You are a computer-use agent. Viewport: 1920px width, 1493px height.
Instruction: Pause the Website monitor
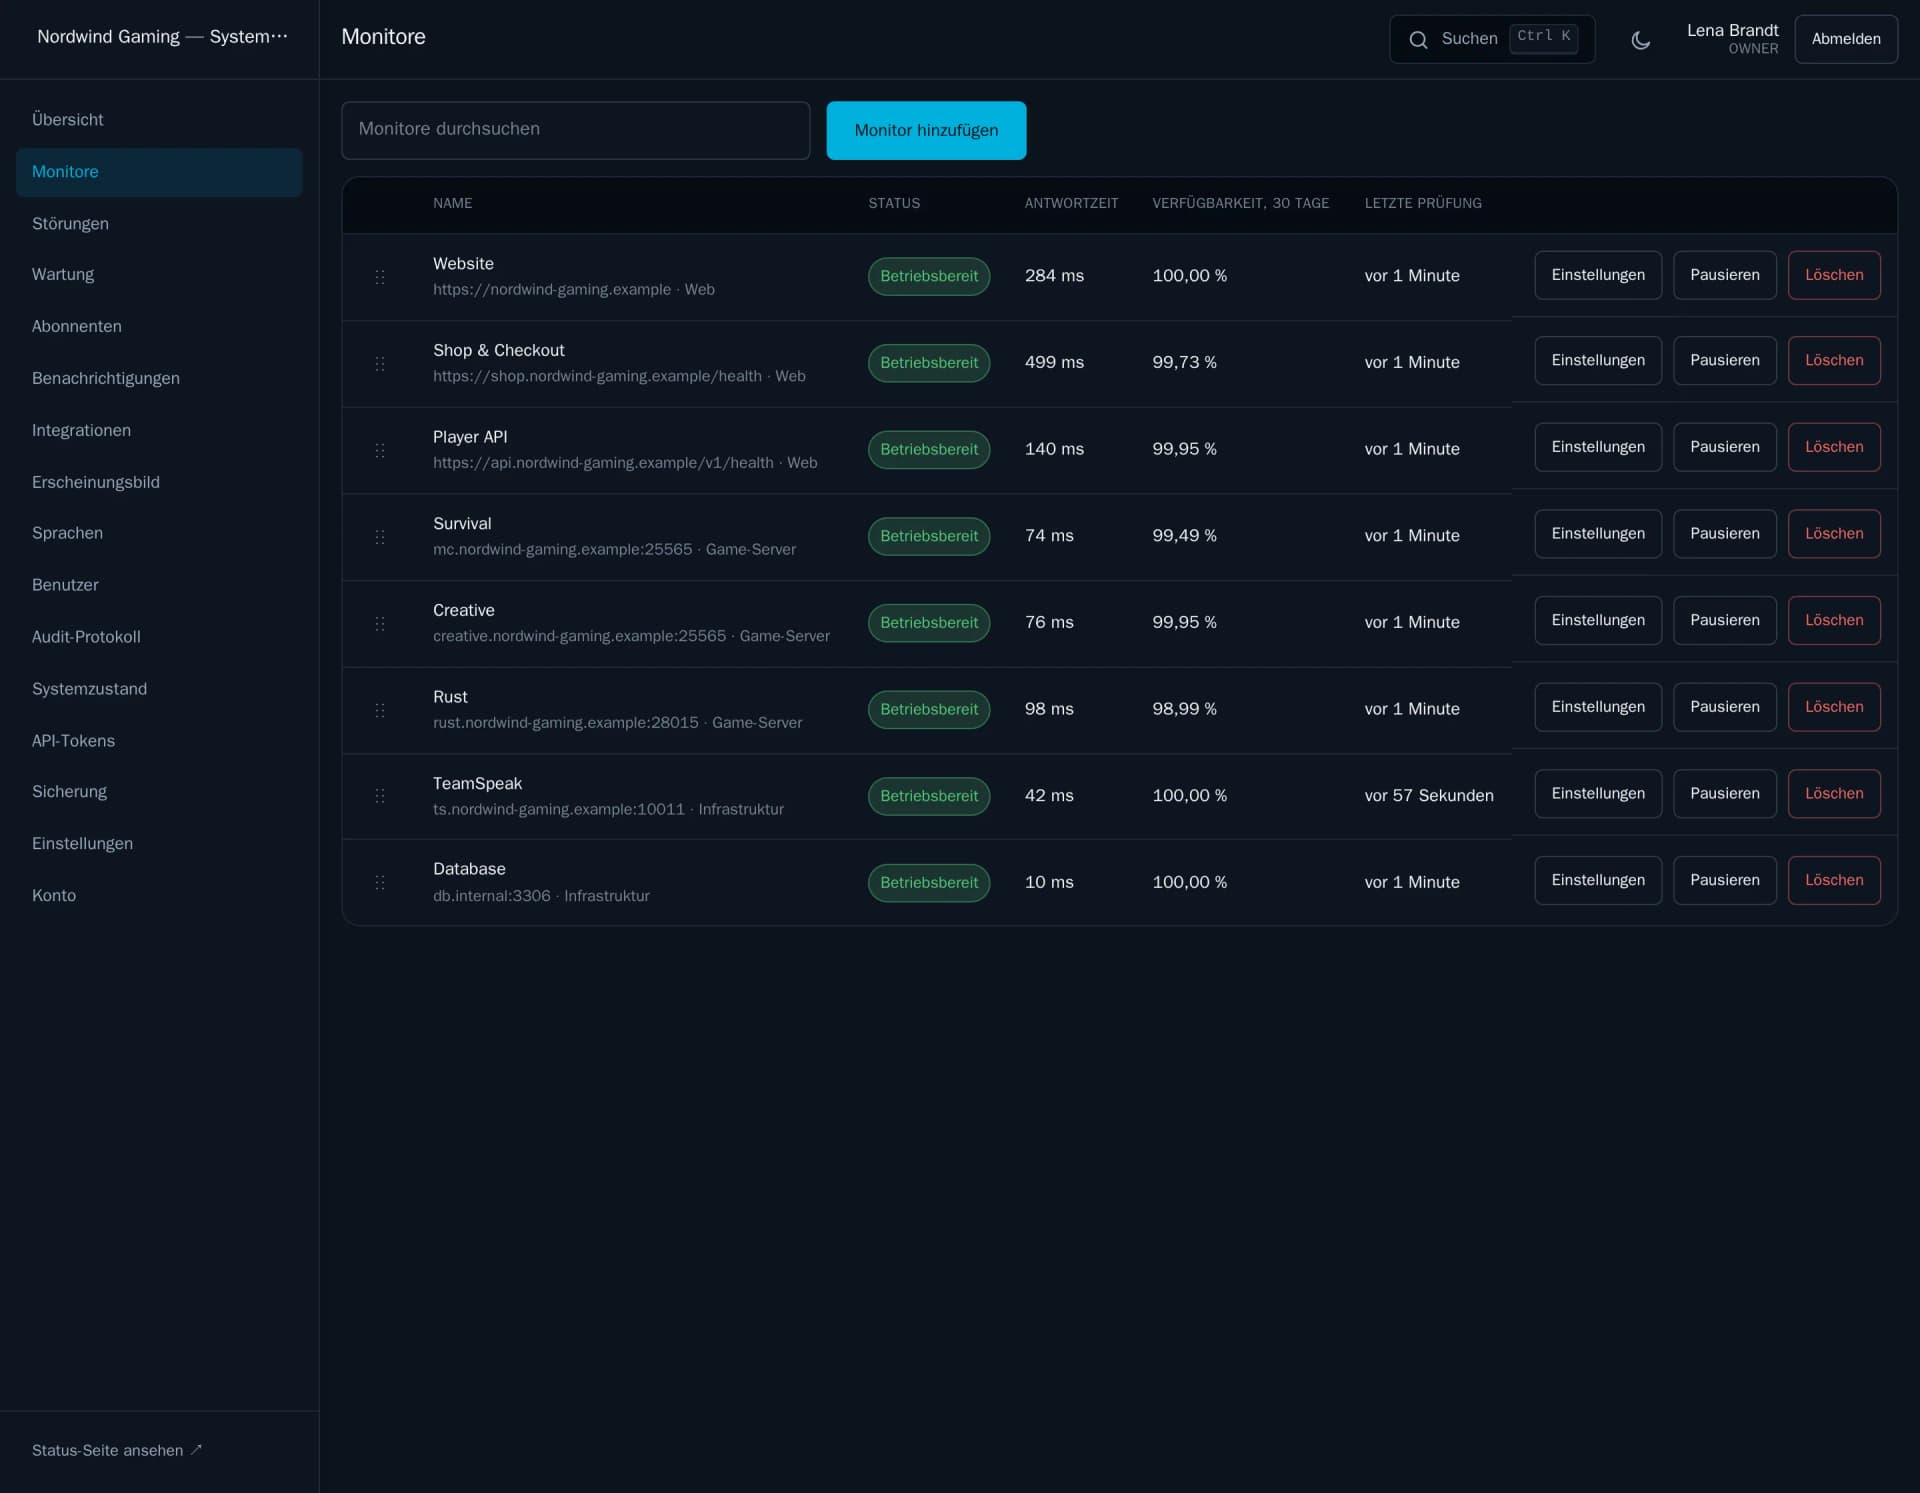click(1725, 275)
